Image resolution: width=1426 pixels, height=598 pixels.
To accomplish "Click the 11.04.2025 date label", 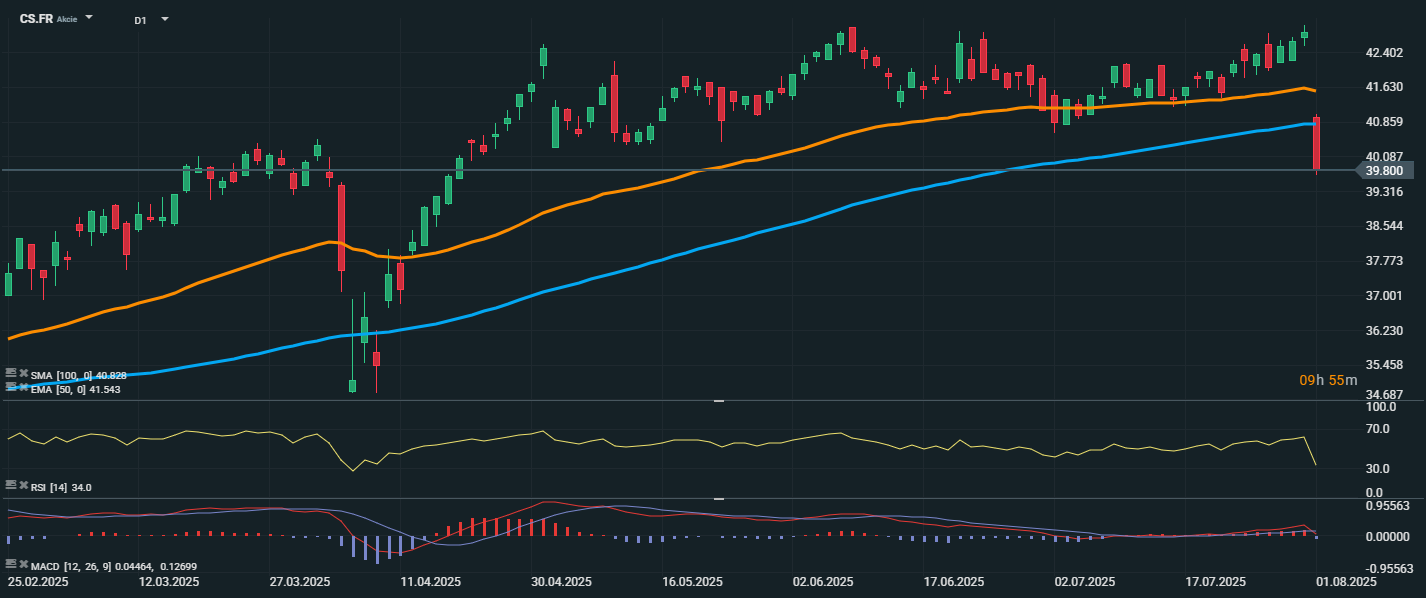I will click(430, 581).
